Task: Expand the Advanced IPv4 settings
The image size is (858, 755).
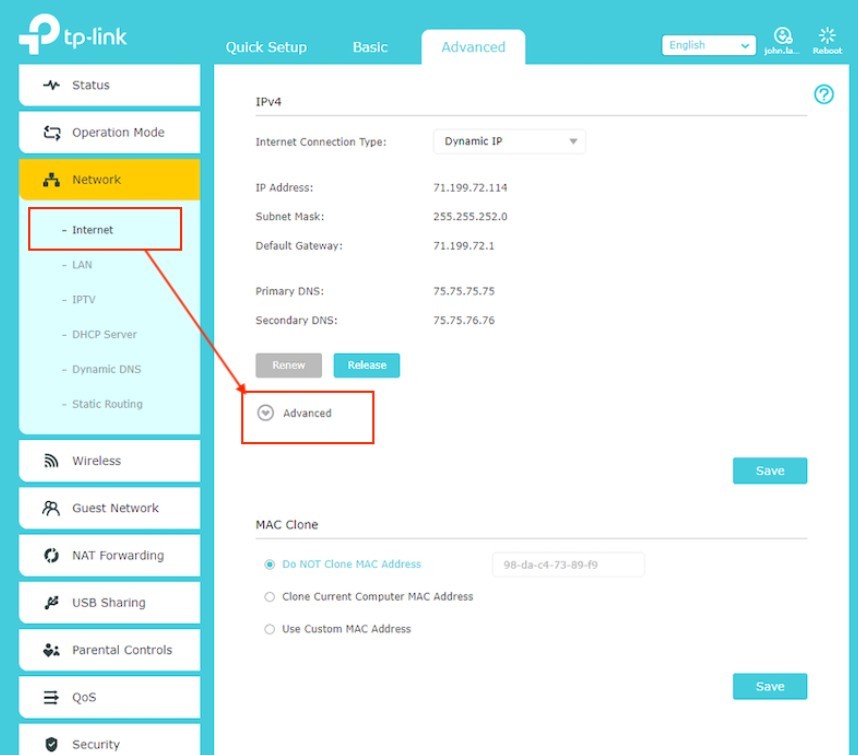Action: coord(266,413)
